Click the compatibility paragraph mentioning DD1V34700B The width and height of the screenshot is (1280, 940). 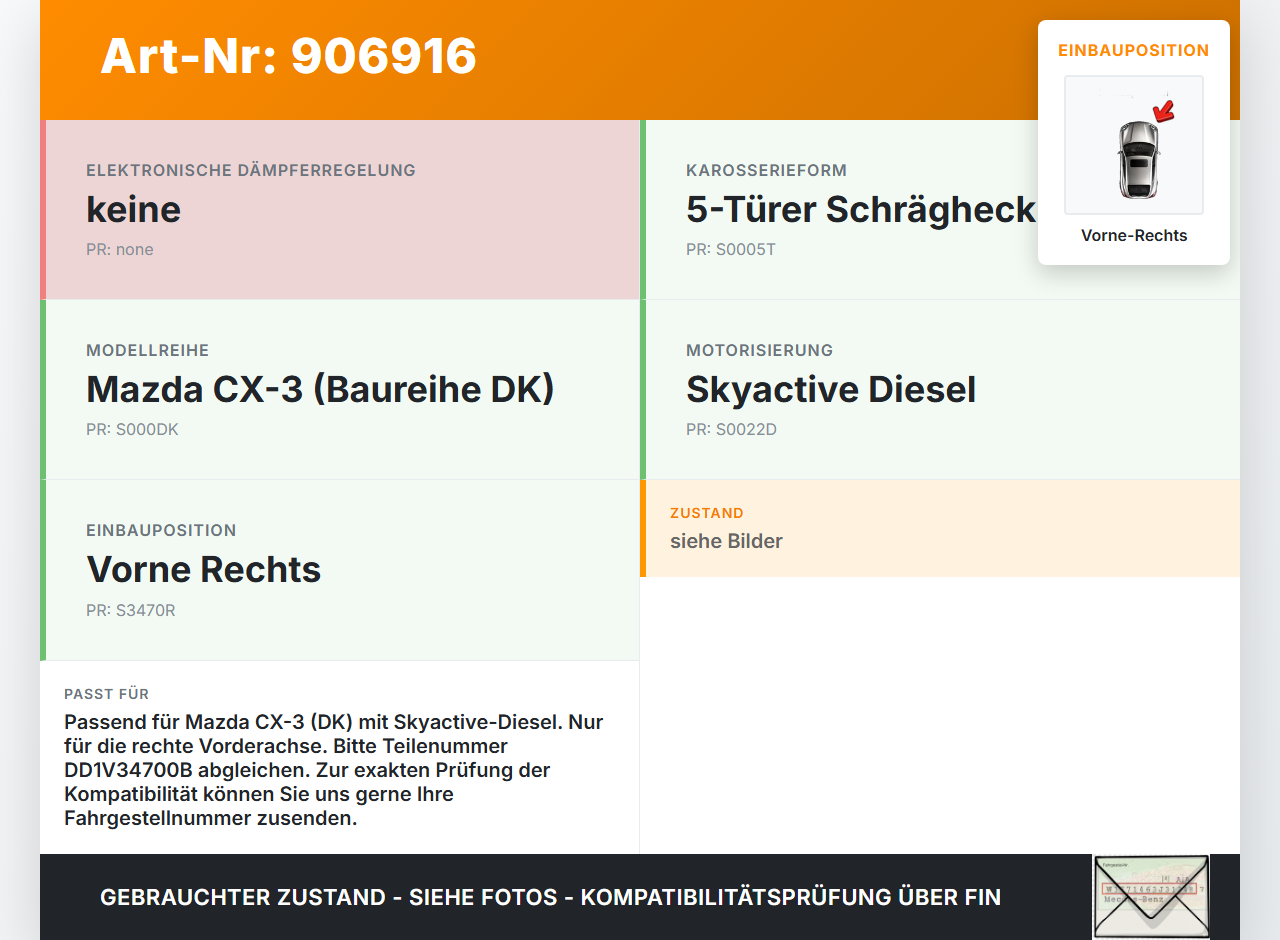point(334,770)
